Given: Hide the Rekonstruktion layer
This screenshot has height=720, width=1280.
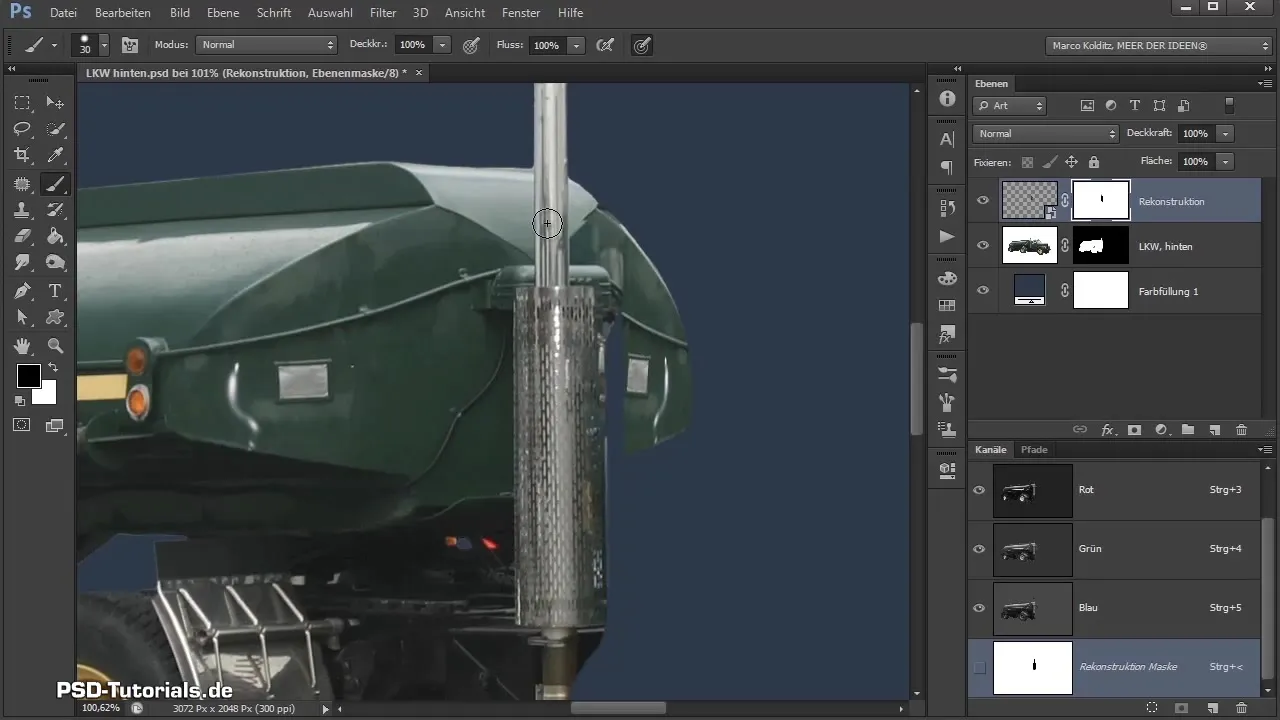Looking at the screenshot, I should pyautogui.click(x=983, y=201).
